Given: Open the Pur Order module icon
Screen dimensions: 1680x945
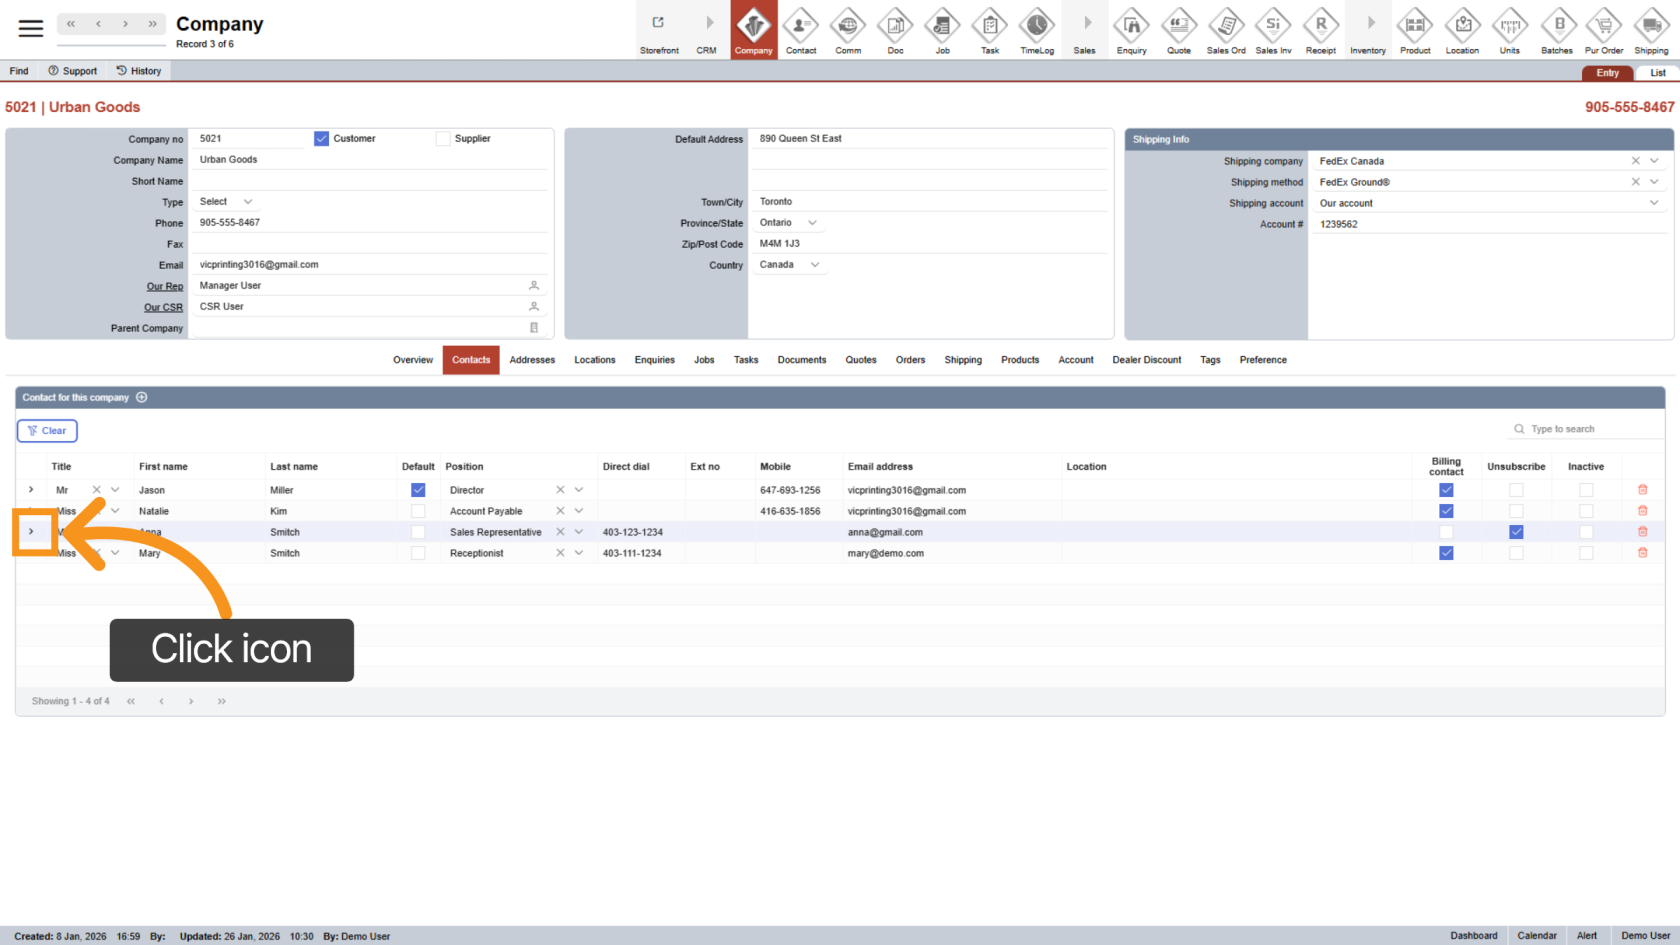Looking at the screenshot, I should [1603, 30].
